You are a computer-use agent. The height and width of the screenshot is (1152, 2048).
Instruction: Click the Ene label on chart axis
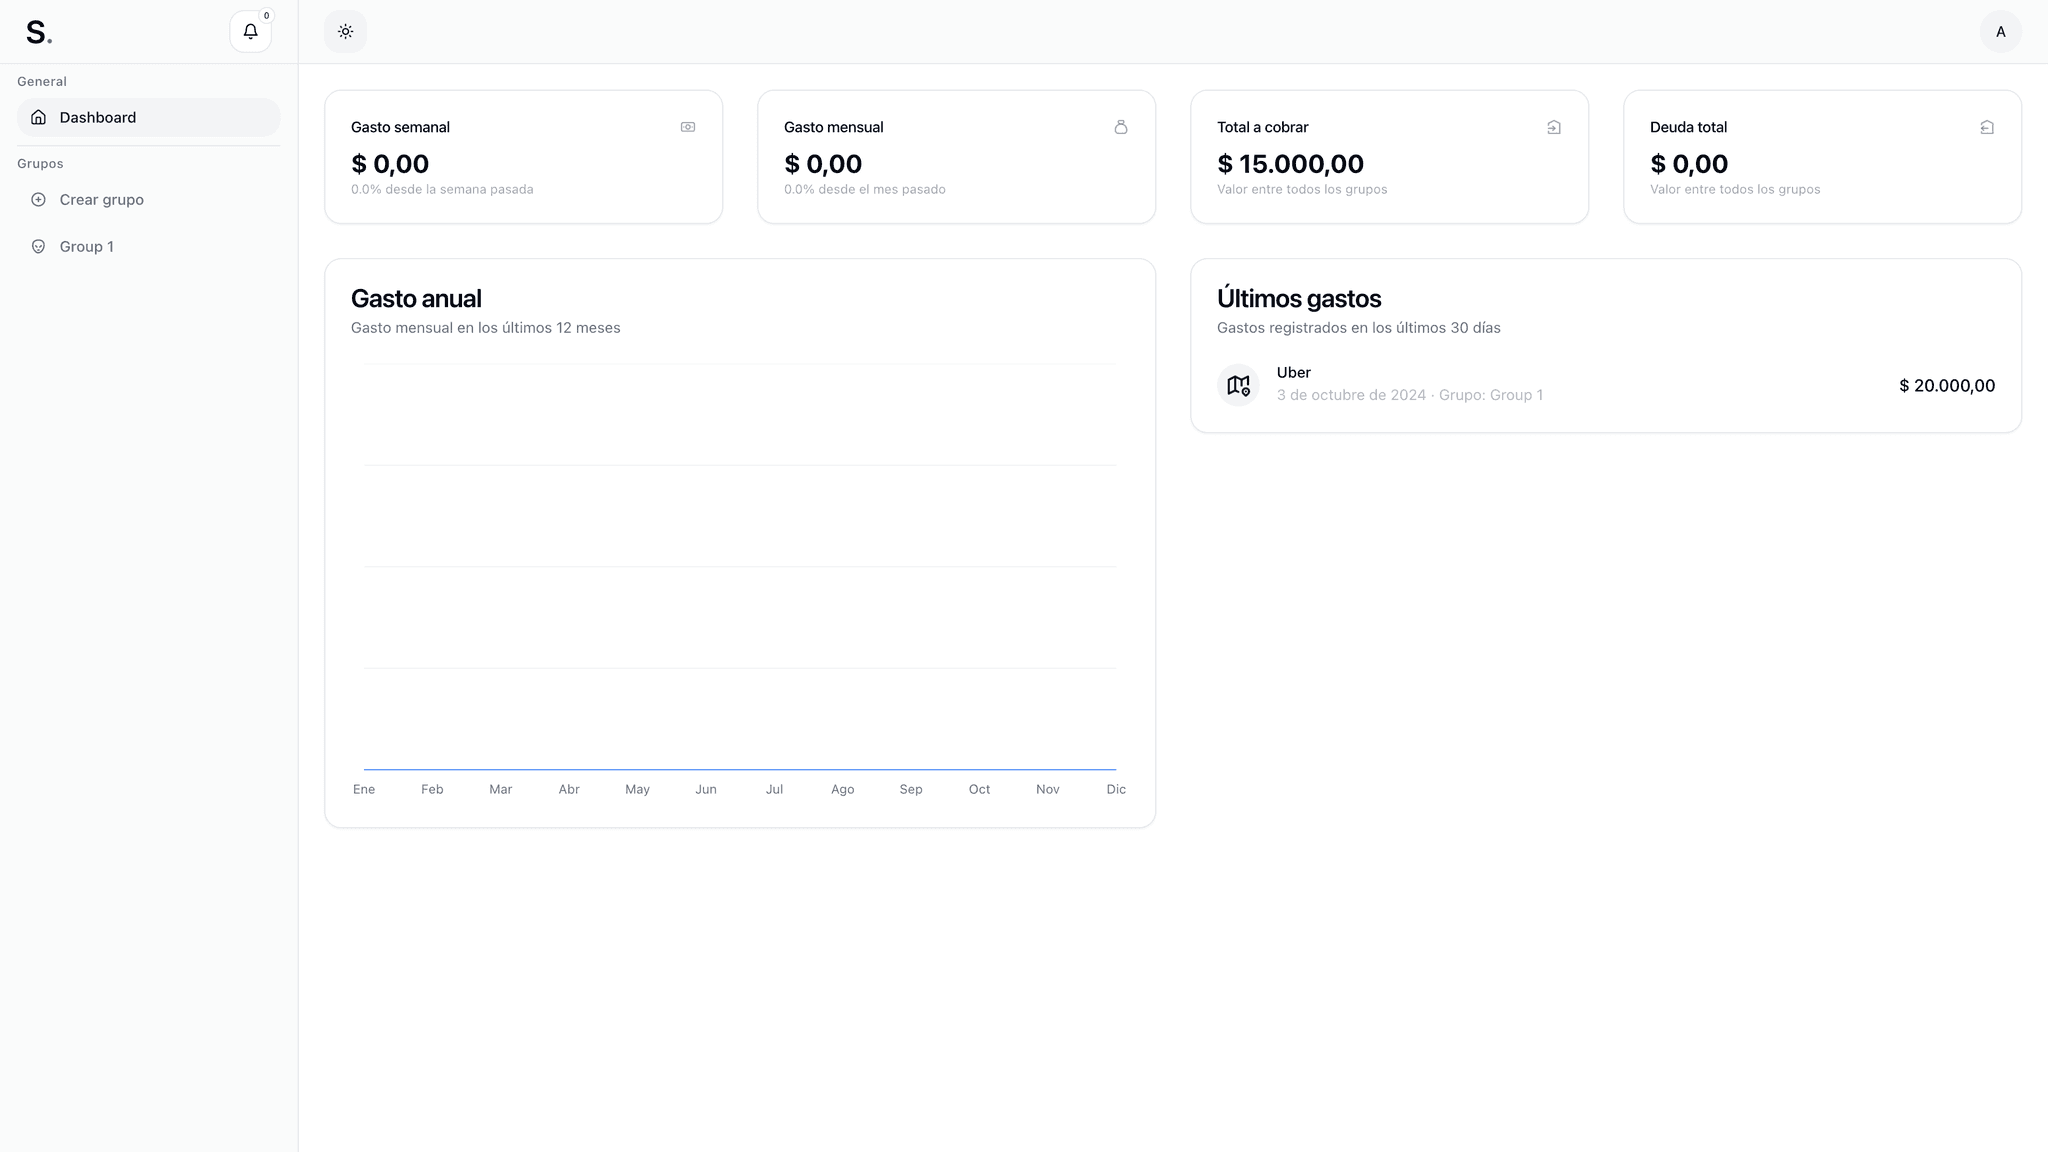tap(364, 789)
